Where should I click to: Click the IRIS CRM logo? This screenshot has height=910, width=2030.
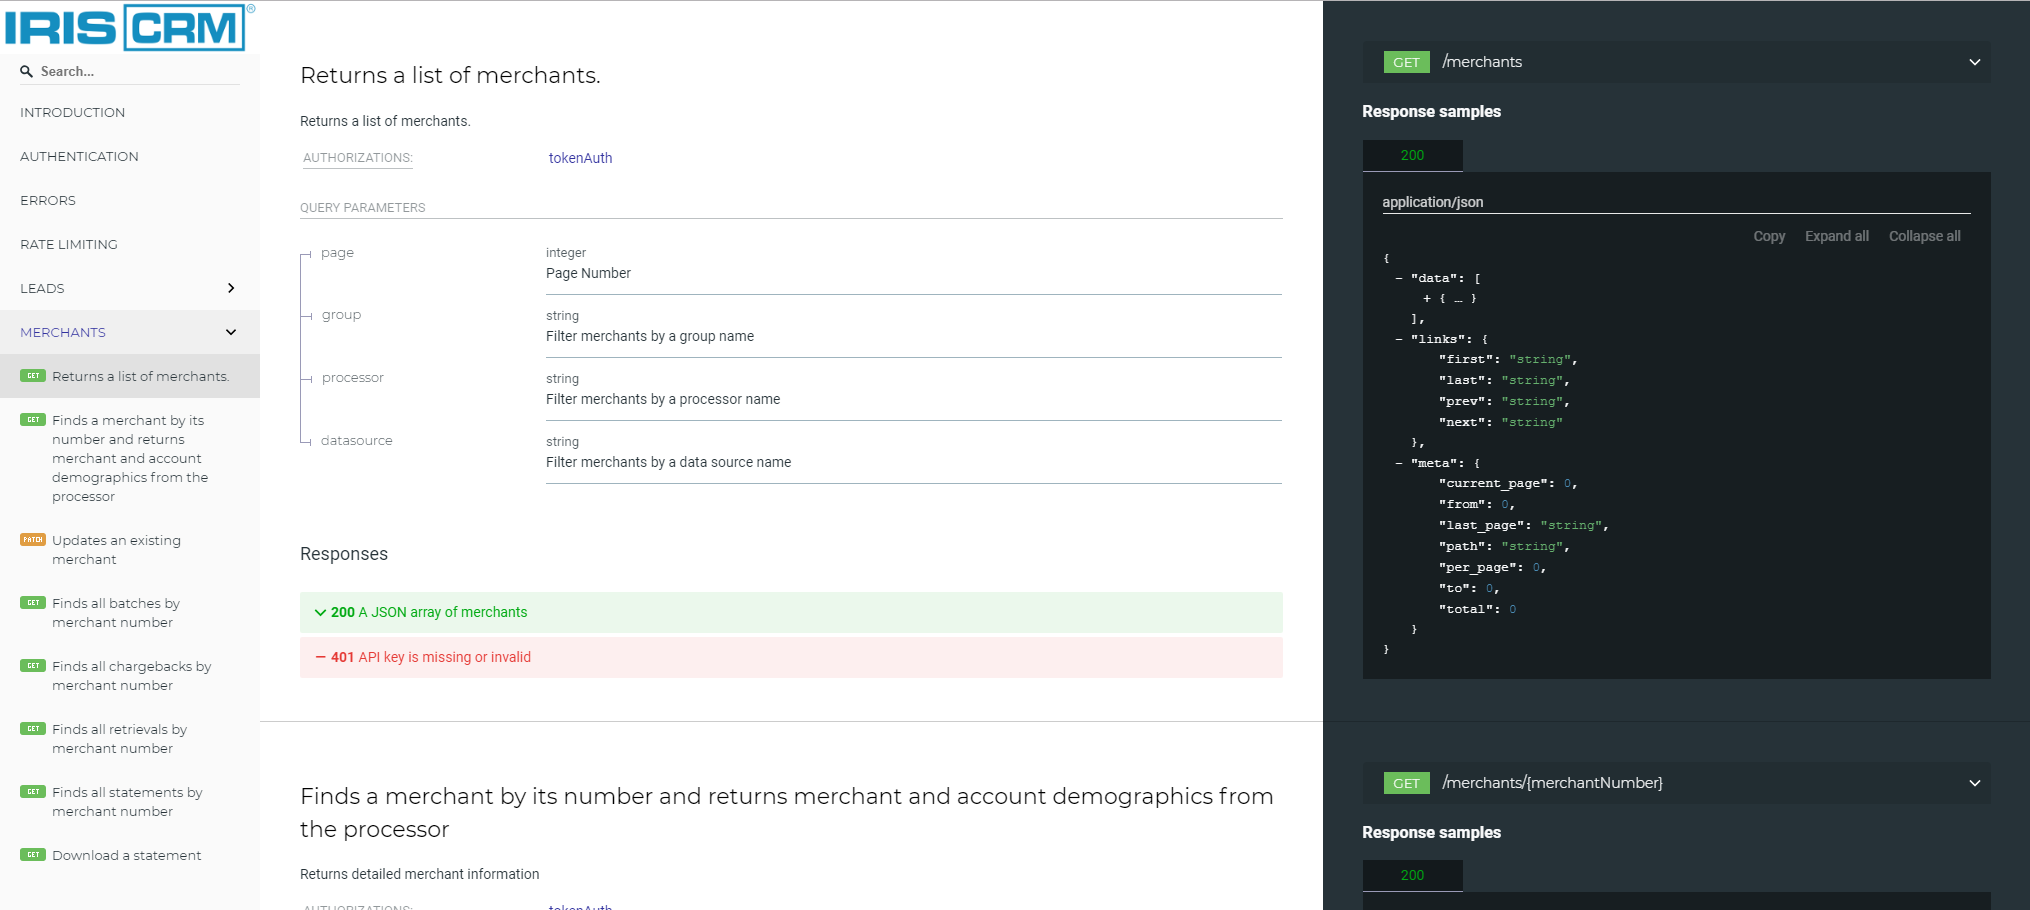click(126, 28)
